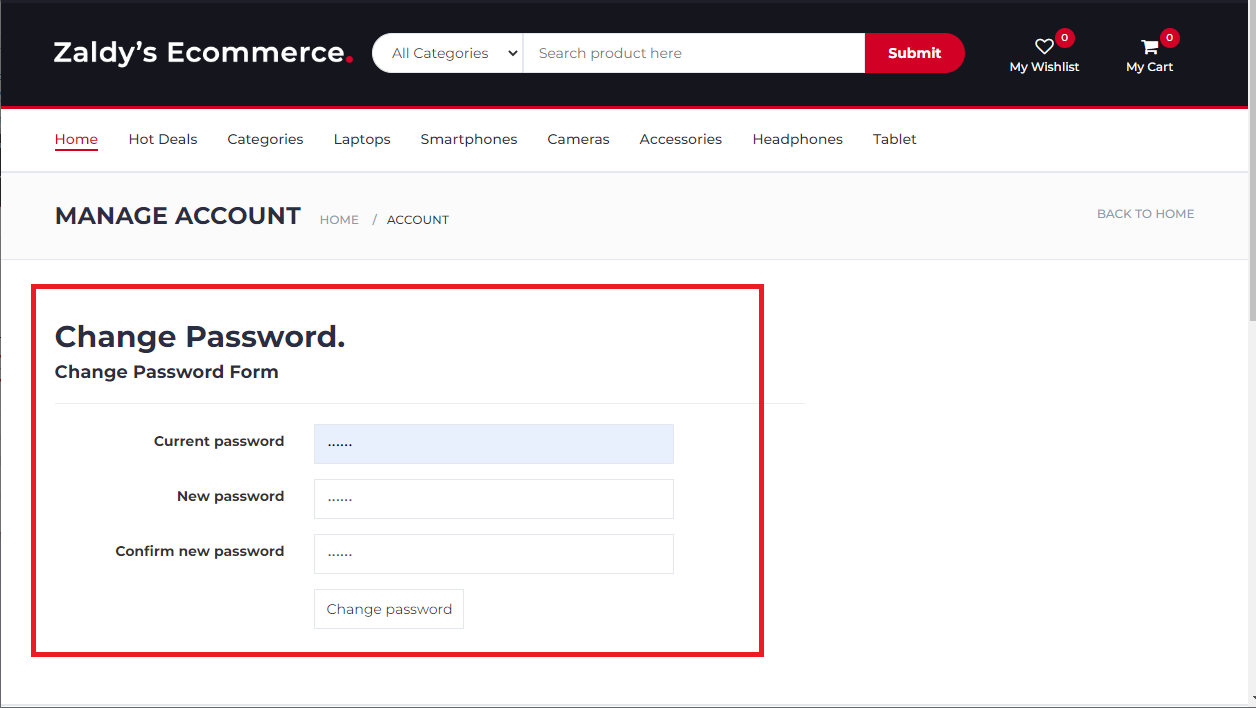
Task: Visit the Cameras section
Action: tap(578, 139)
